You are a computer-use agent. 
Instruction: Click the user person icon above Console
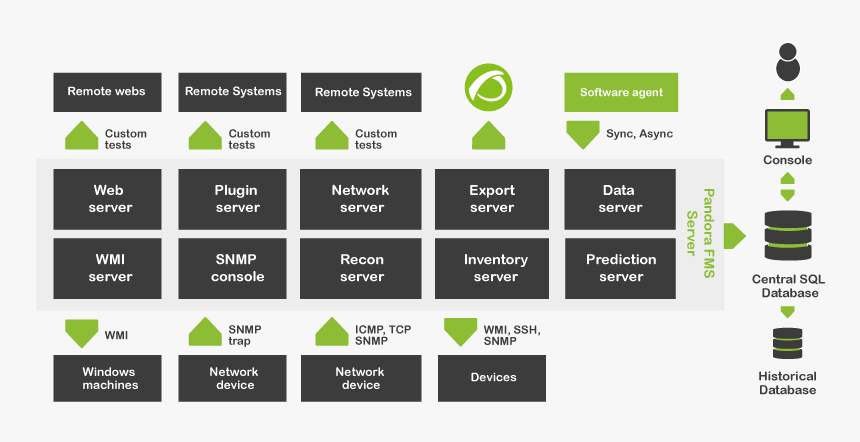tap(788, 62)
